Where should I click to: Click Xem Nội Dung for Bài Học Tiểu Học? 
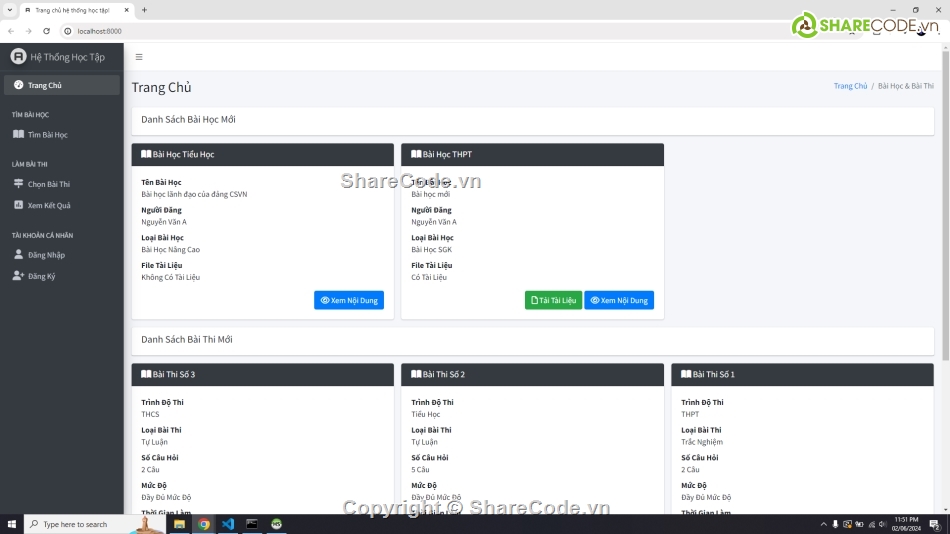click(x=349, y=300)
